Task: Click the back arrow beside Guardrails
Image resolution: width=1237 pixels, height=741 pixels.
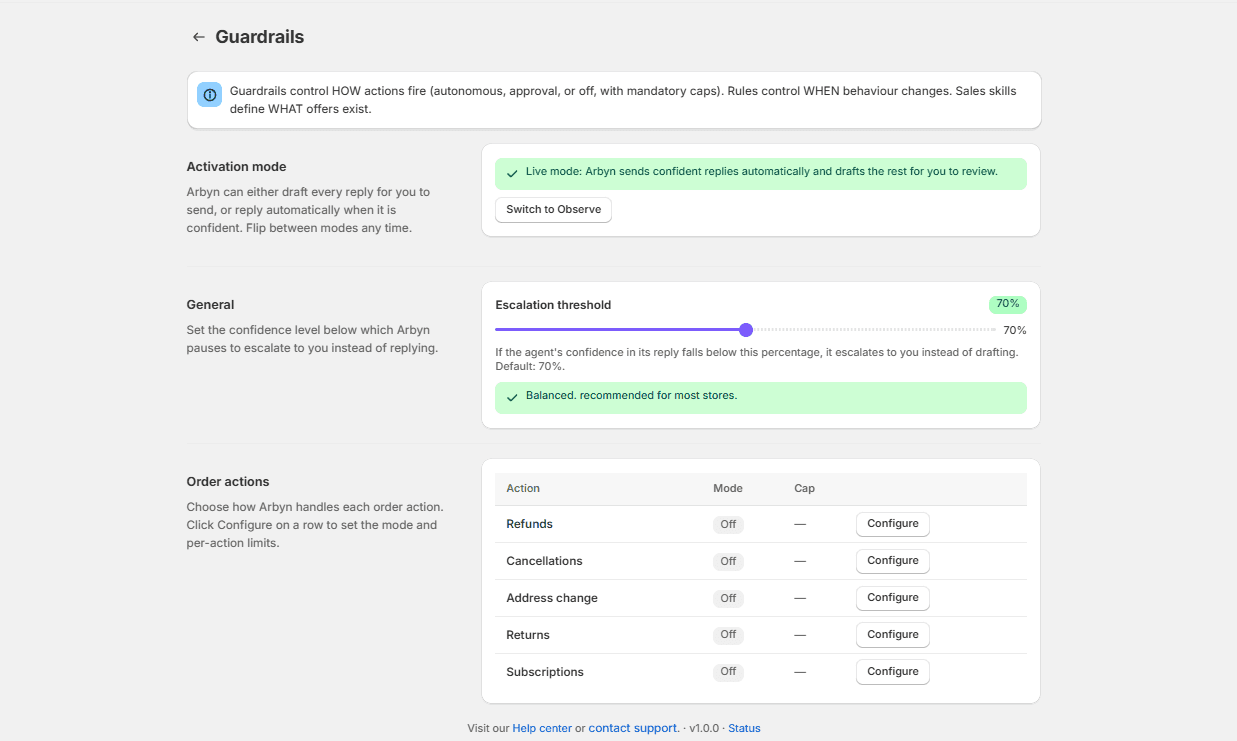Action: (x=198, y=37)
